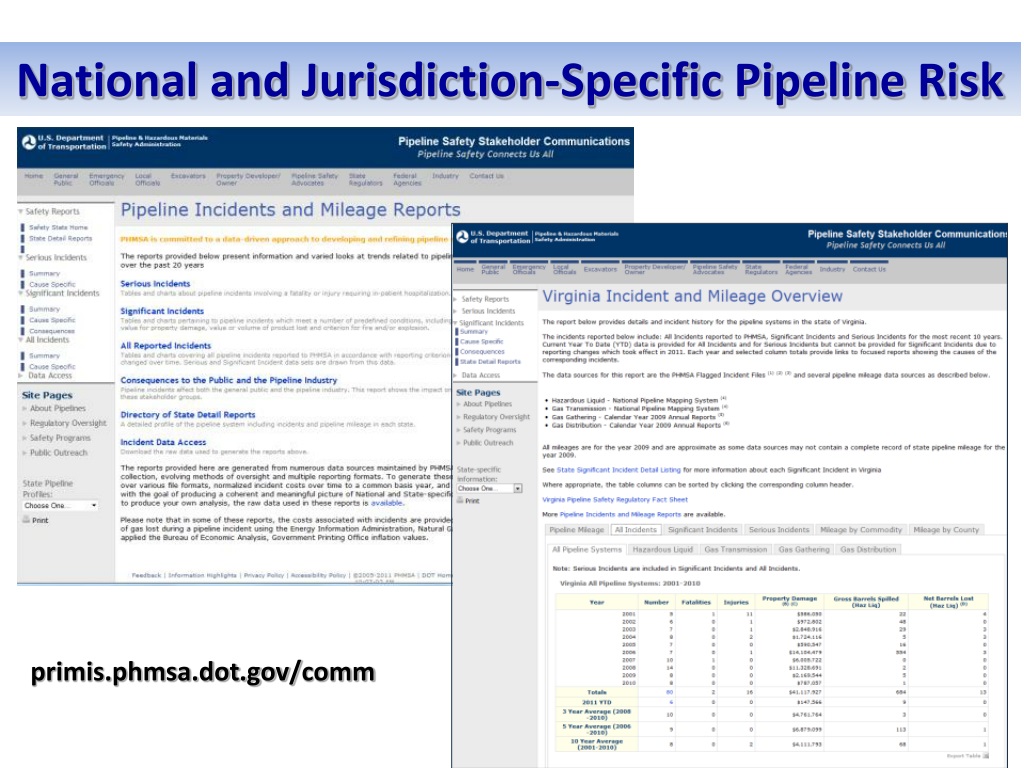Viewport: 1024px width, 768px height.
Task: Click Contact Us in the Virginia page nav bar
Action: [869, 269]
